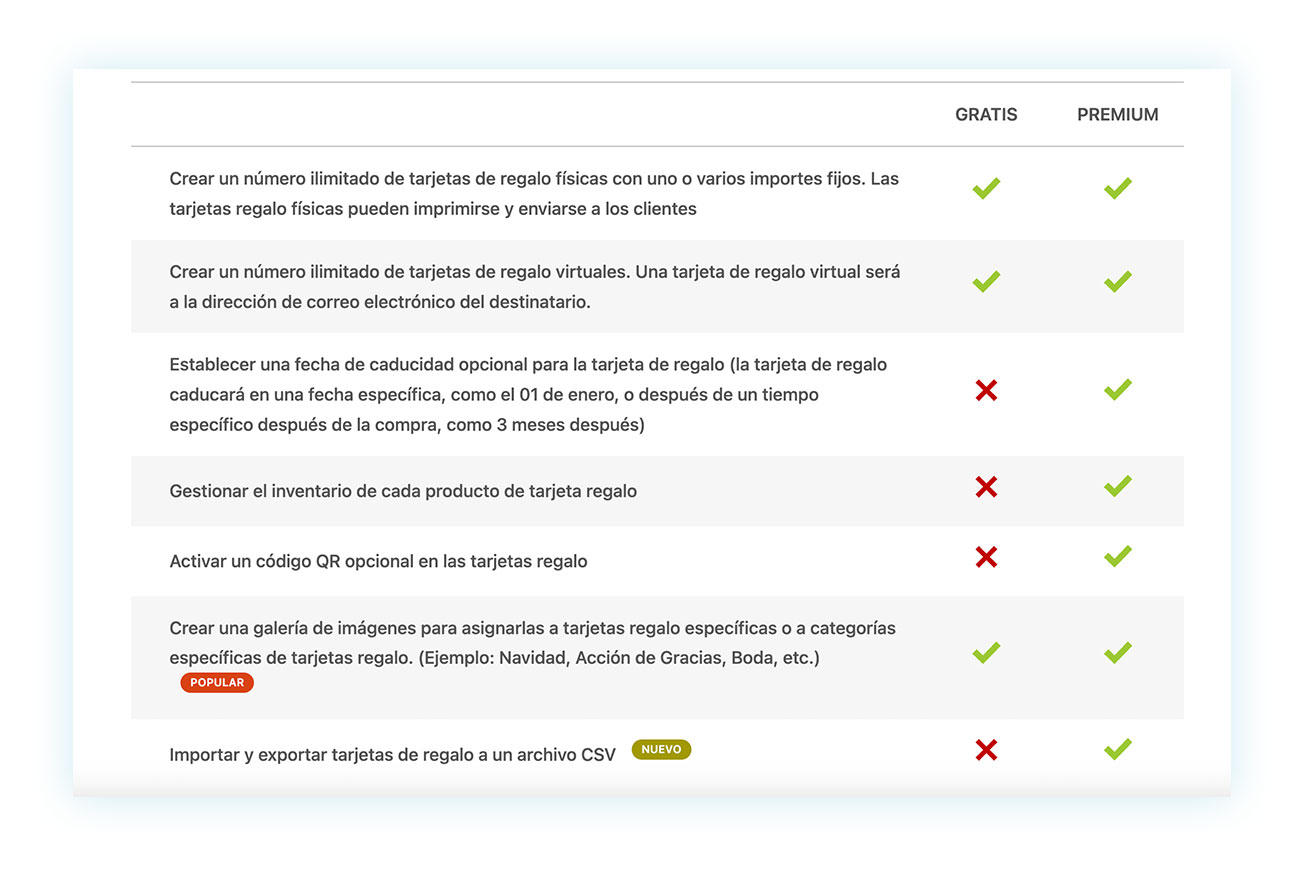This screenshot has height=887, width=1300.
Task: Click the PREMIUM check for expiry date row
Action: (x=1118, y=390)
